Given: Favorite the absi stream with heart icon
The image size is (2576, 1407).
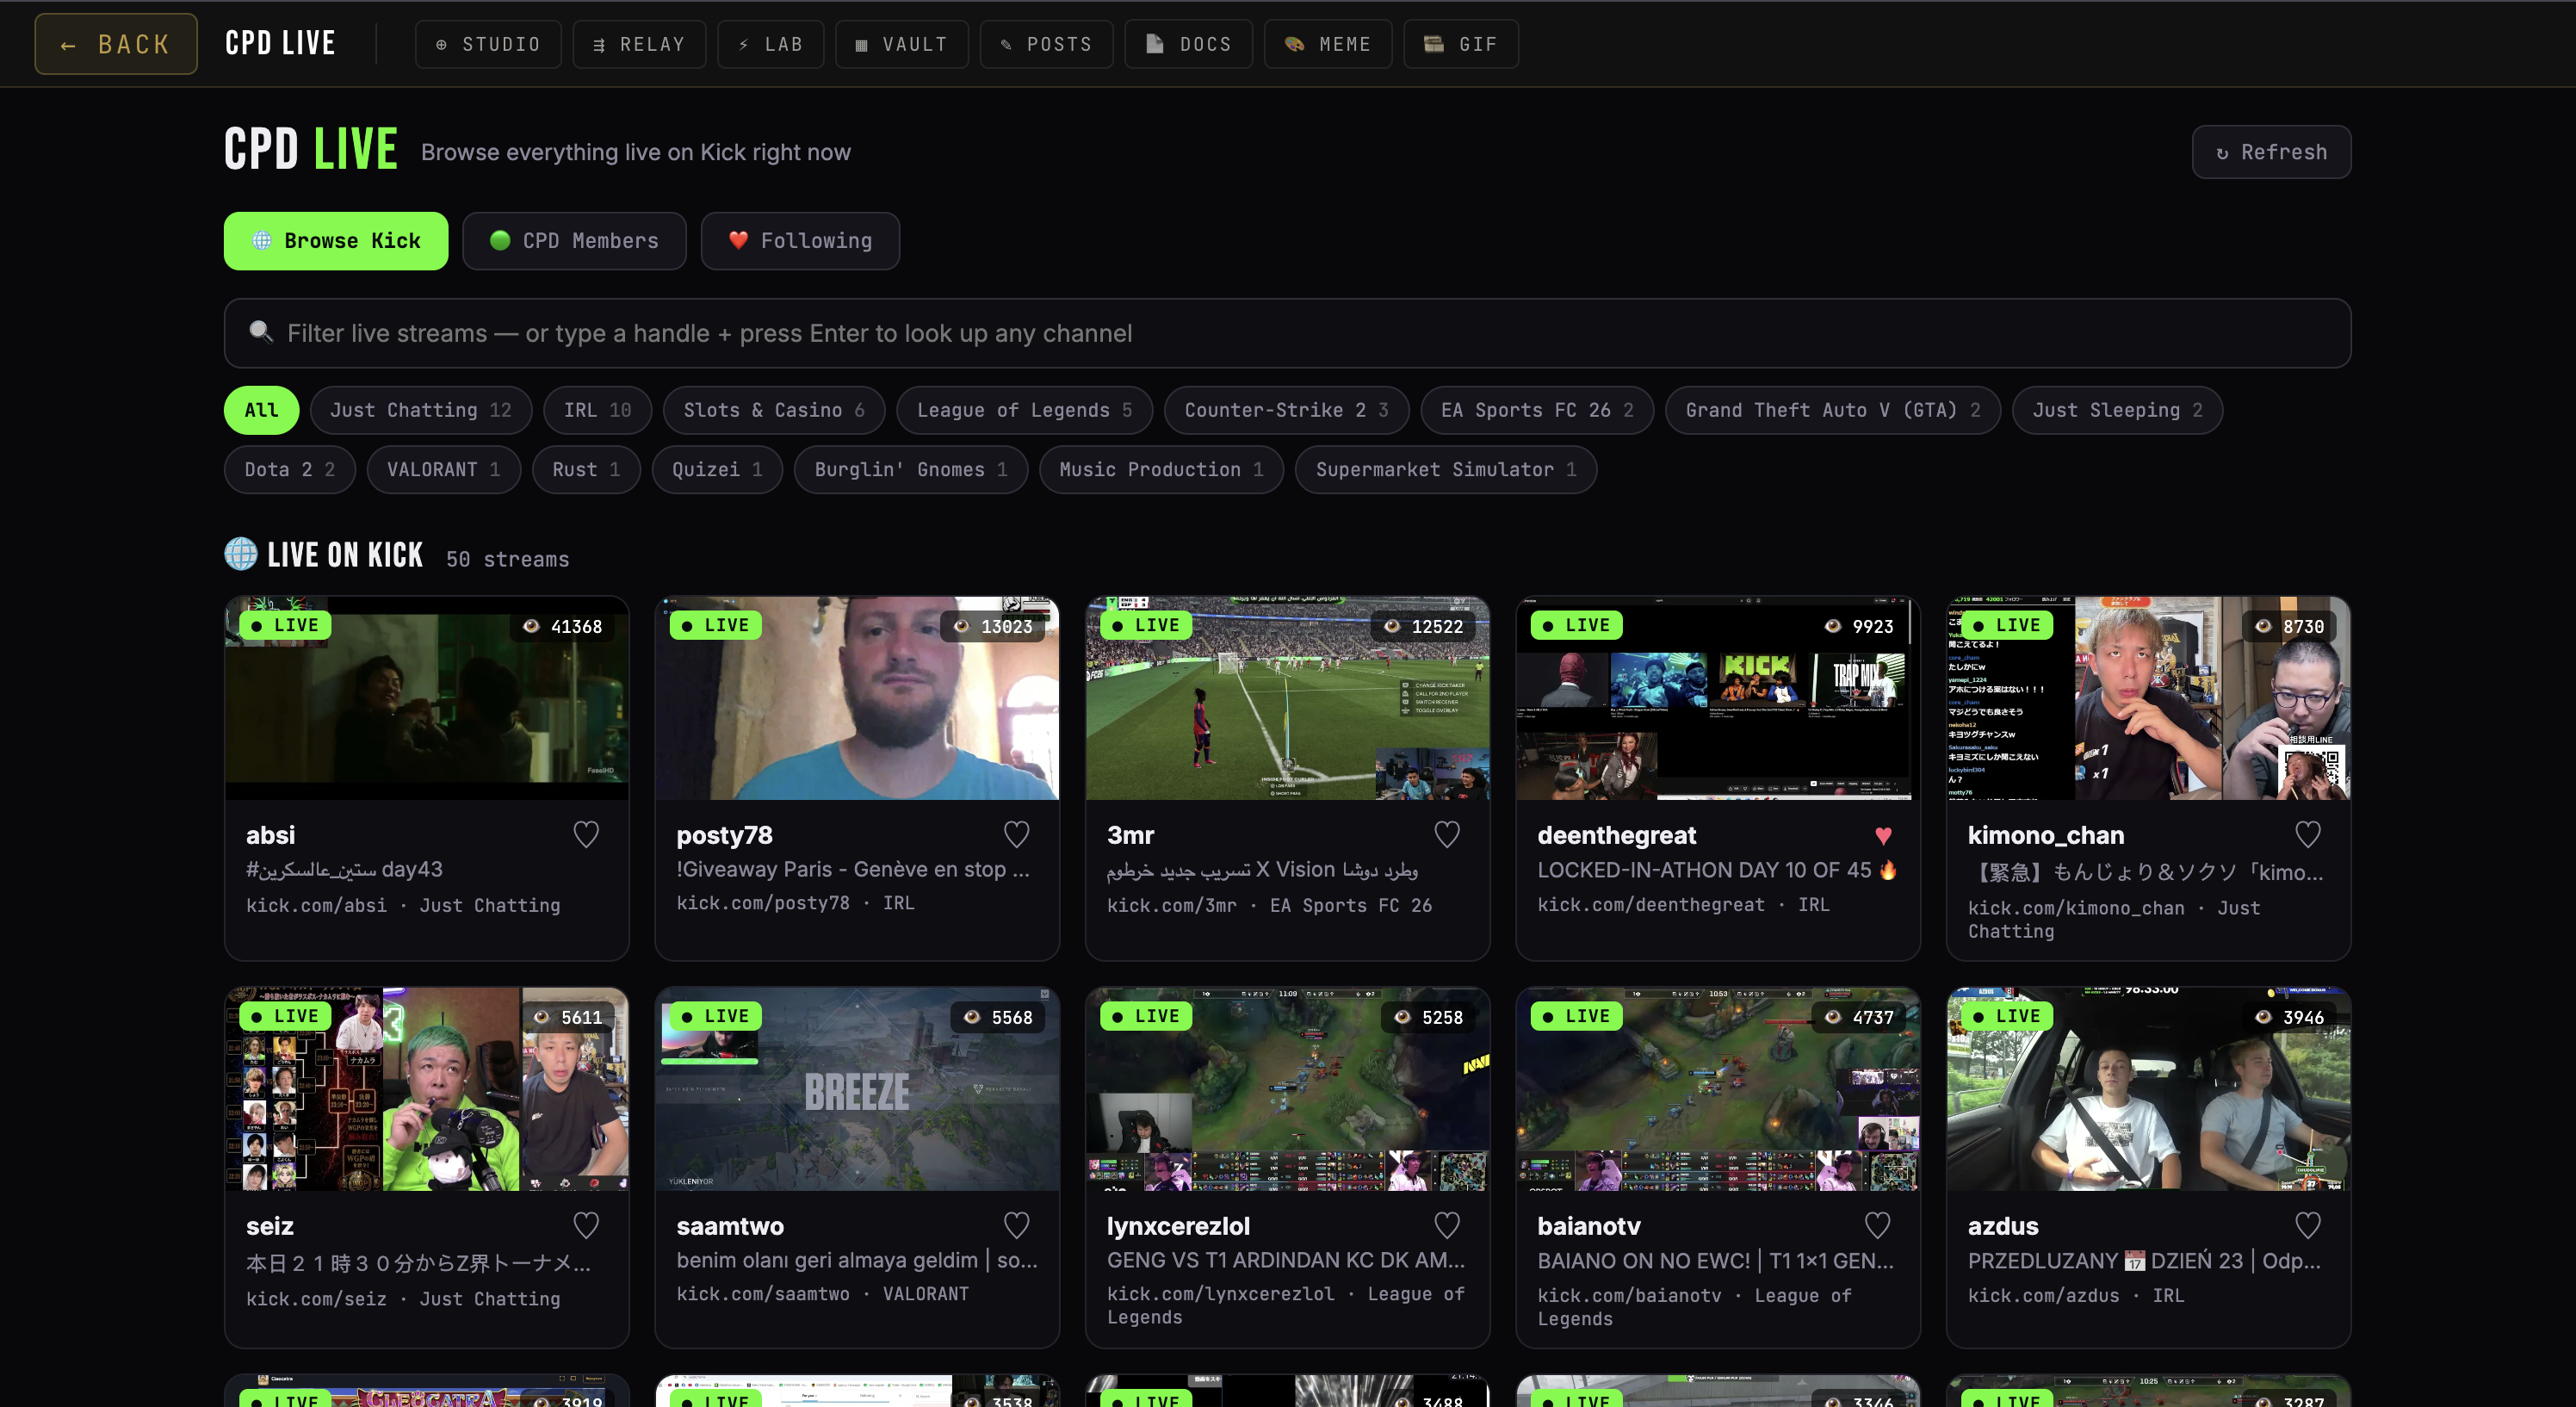Looking at the screenshot, I should [x=586, y=834].
